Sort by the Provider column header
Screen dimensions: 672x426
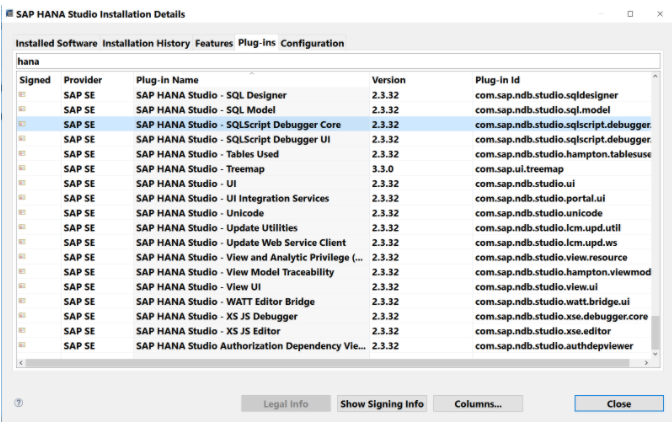[x=97, y=80]
